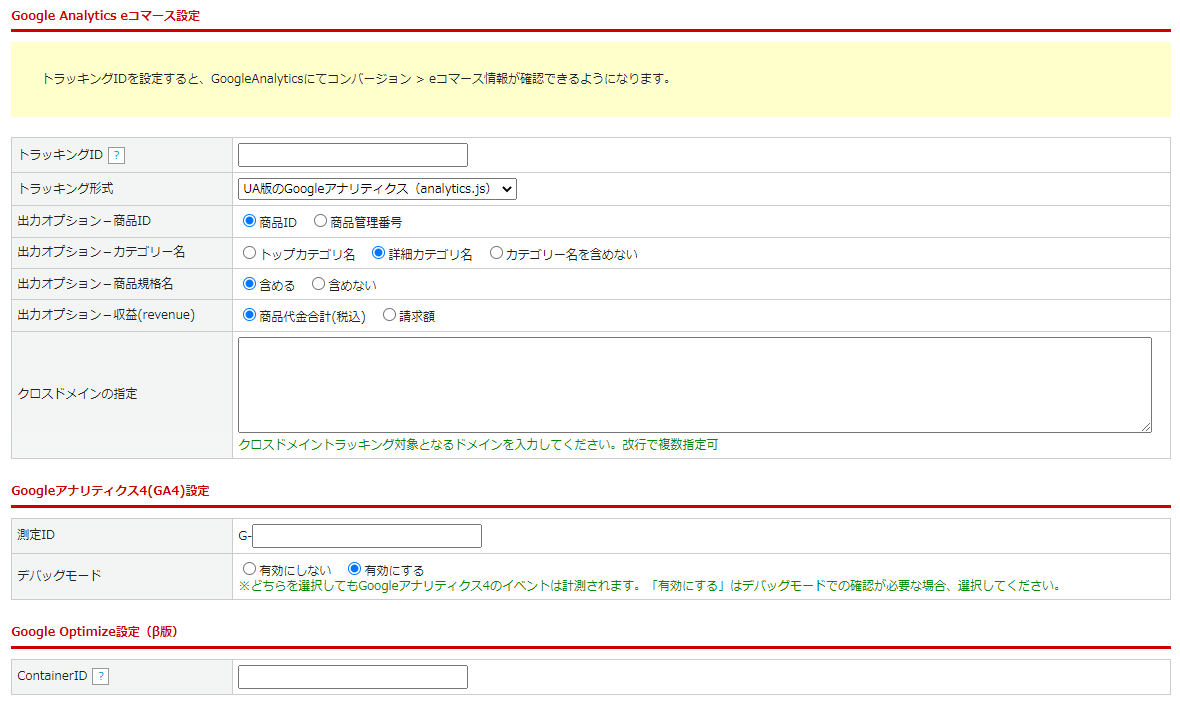Focus the 測定ID input field
The image size is (1180, 708).
(367, 536)
